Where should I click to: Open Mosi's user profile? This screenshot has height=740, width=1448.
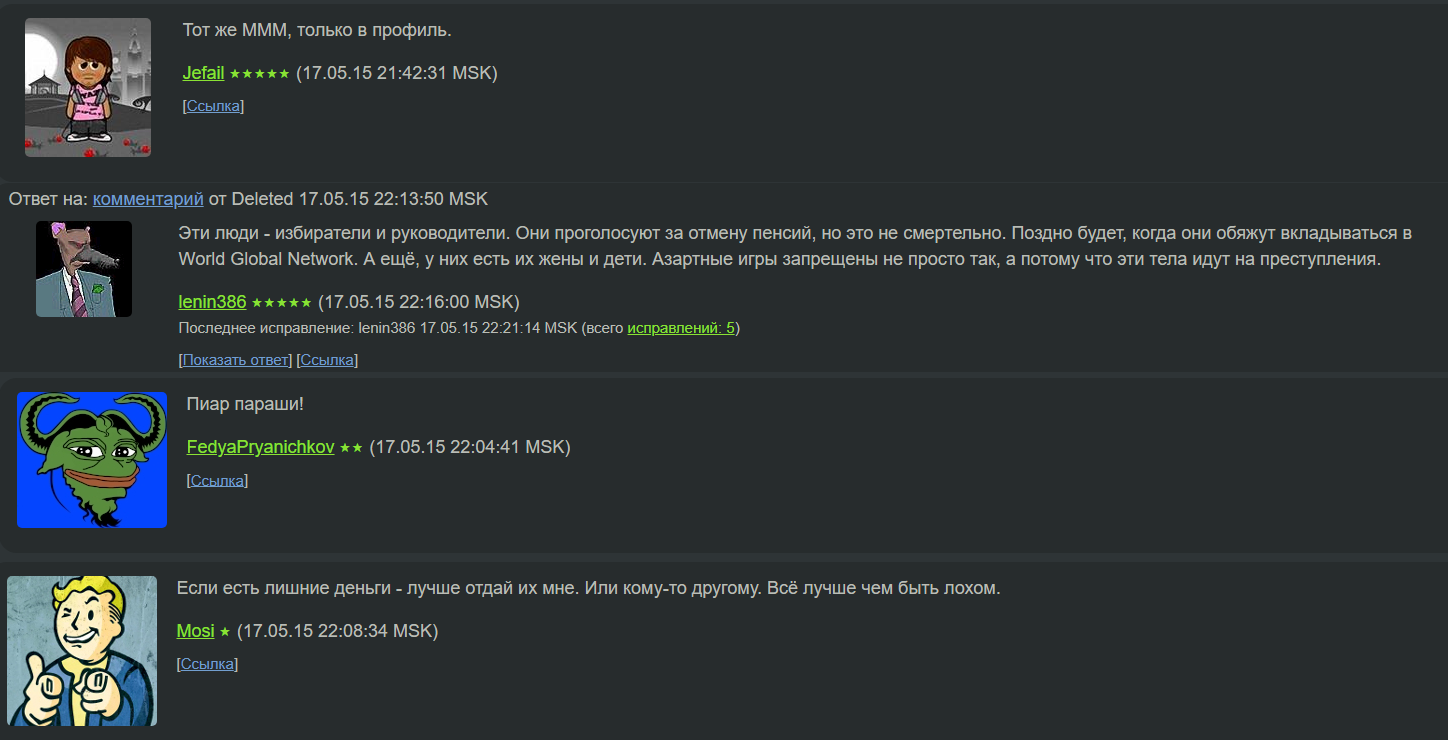point(195,631)
